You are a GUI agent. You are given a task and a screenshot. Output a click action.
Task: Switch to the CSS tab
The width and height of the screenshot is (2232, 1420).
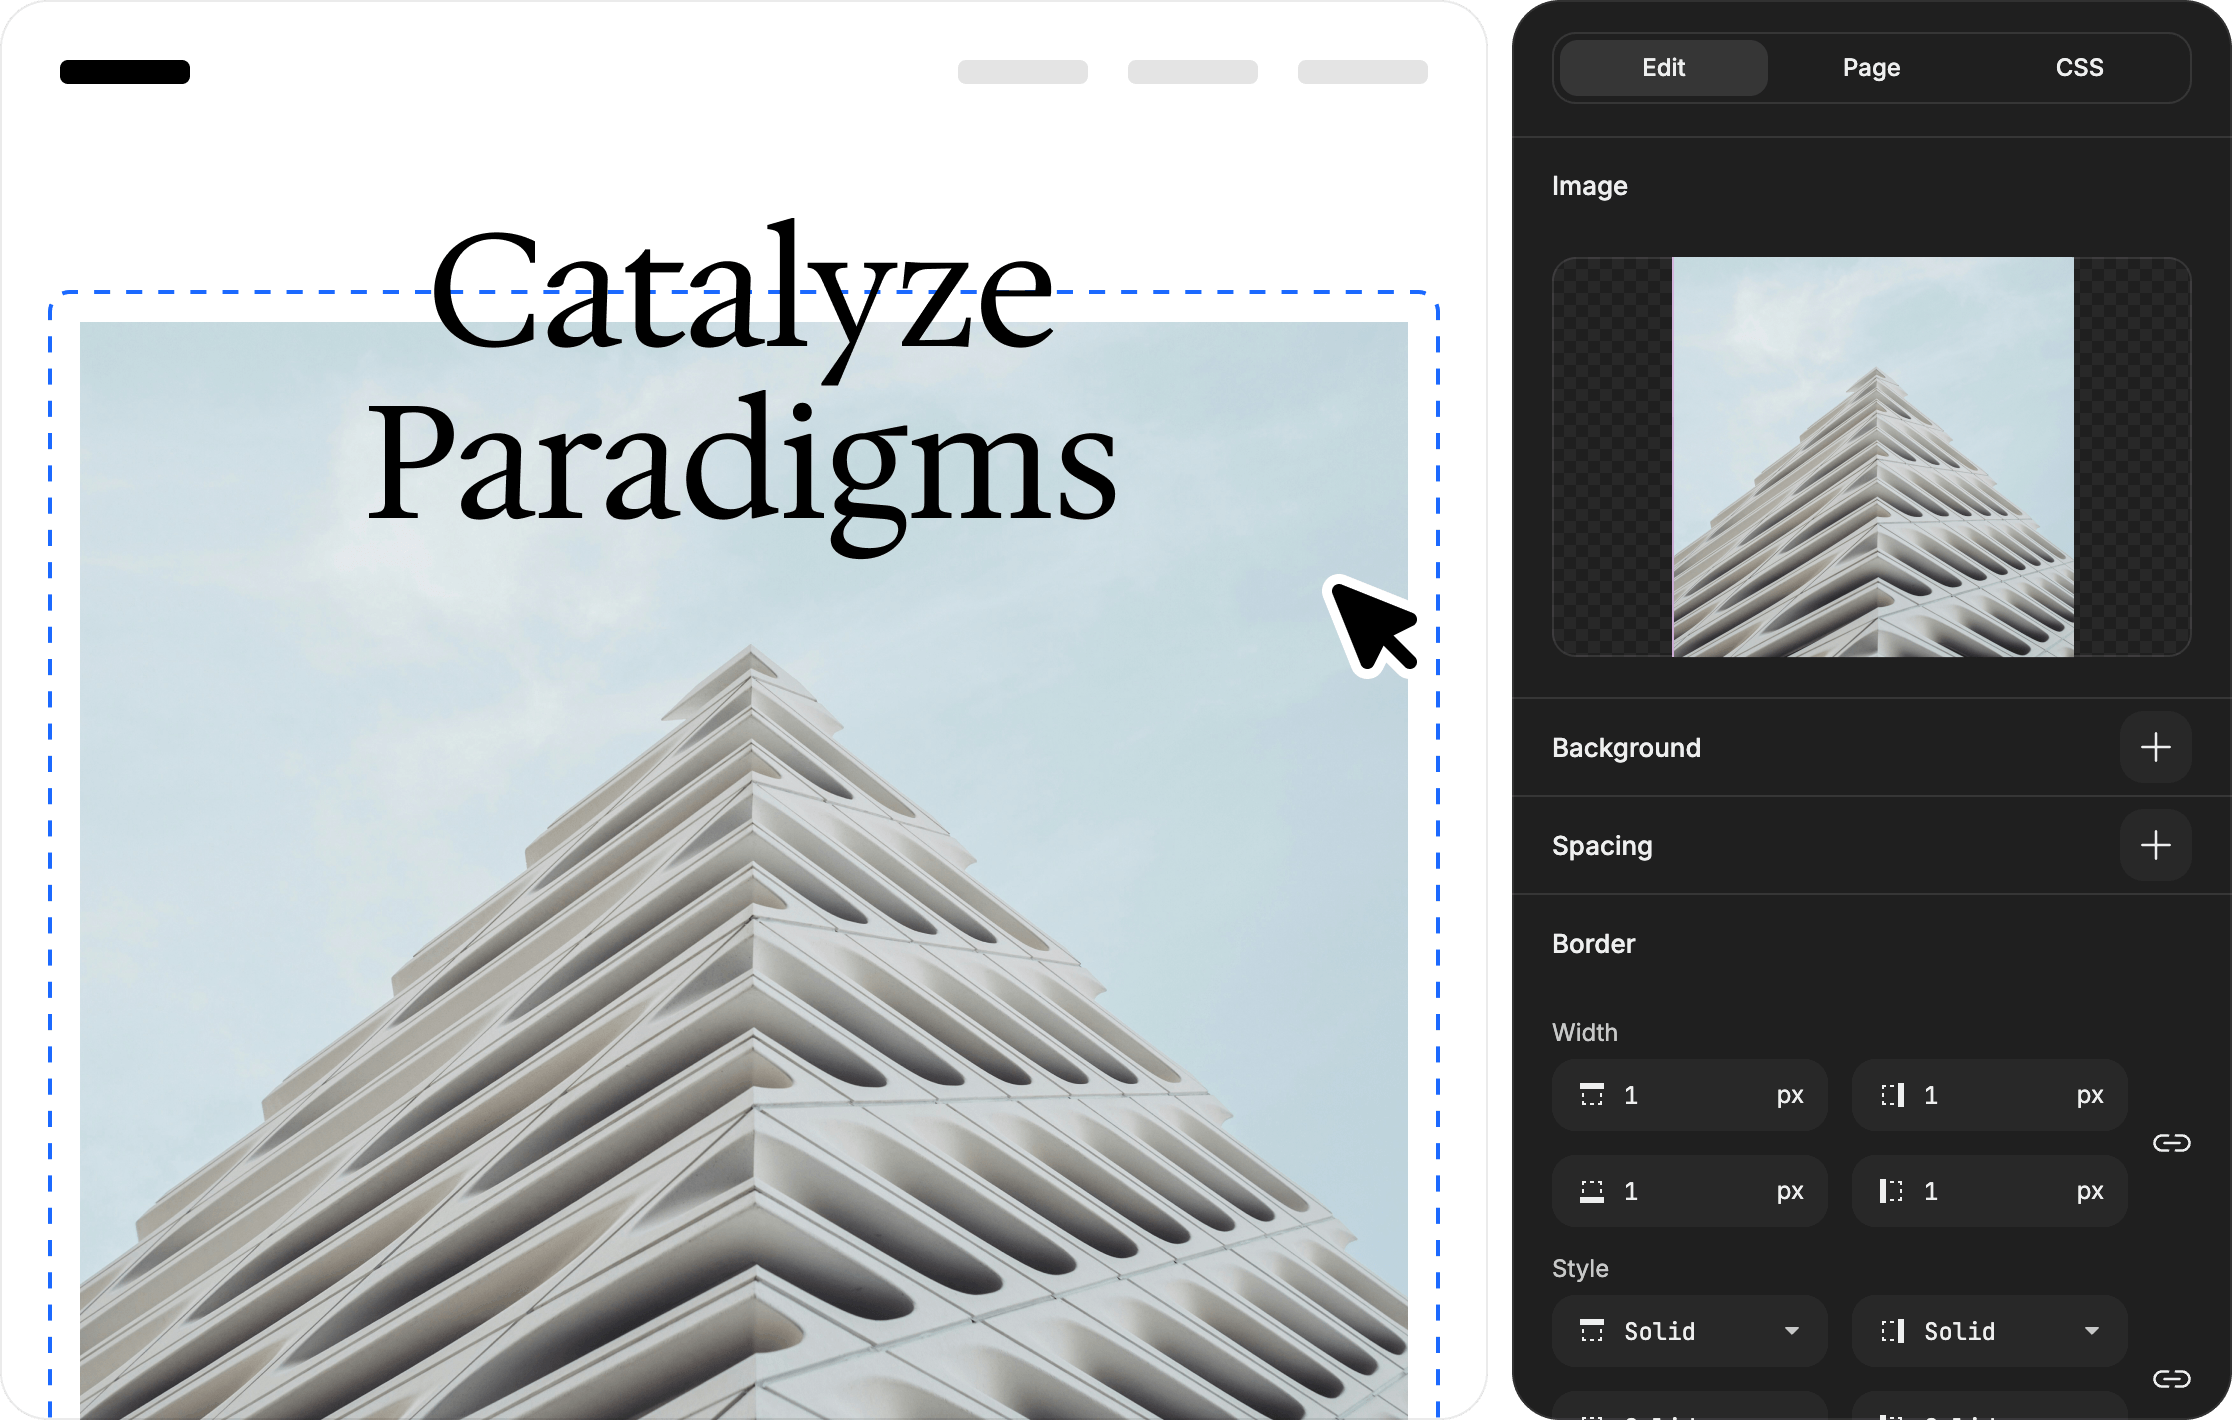point(2080,67)
